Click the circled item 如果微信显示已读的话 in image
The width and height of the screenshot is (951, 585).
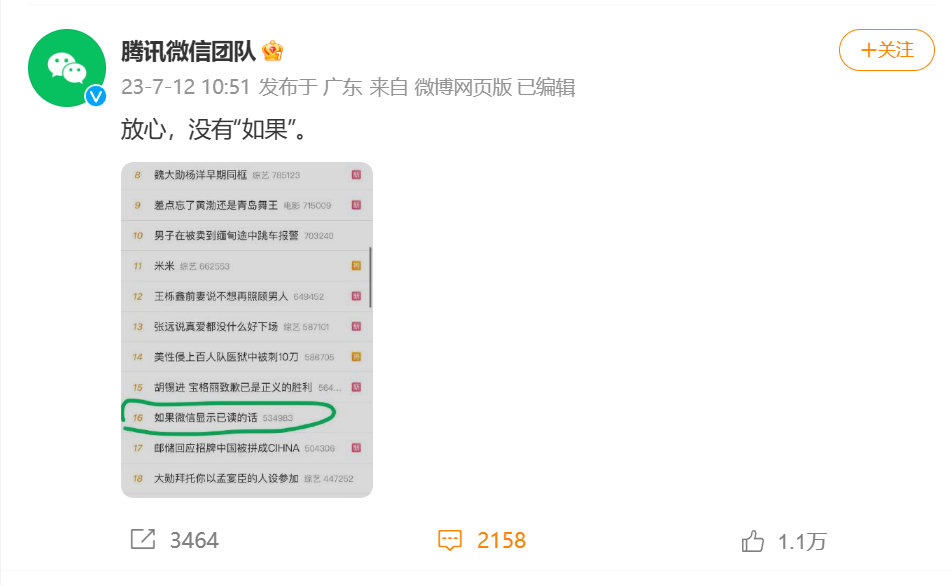pyautogui.click(x=206, y=418)
